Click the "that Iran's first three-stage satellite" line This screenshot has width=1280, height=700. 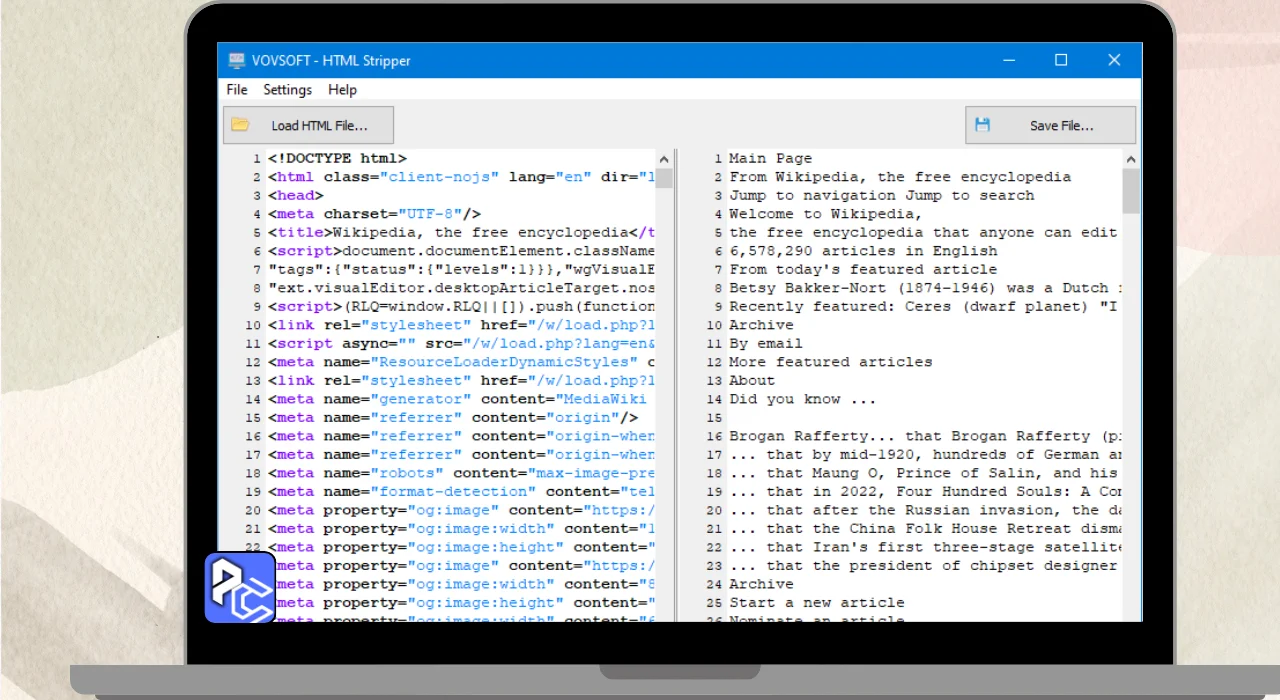925,546
